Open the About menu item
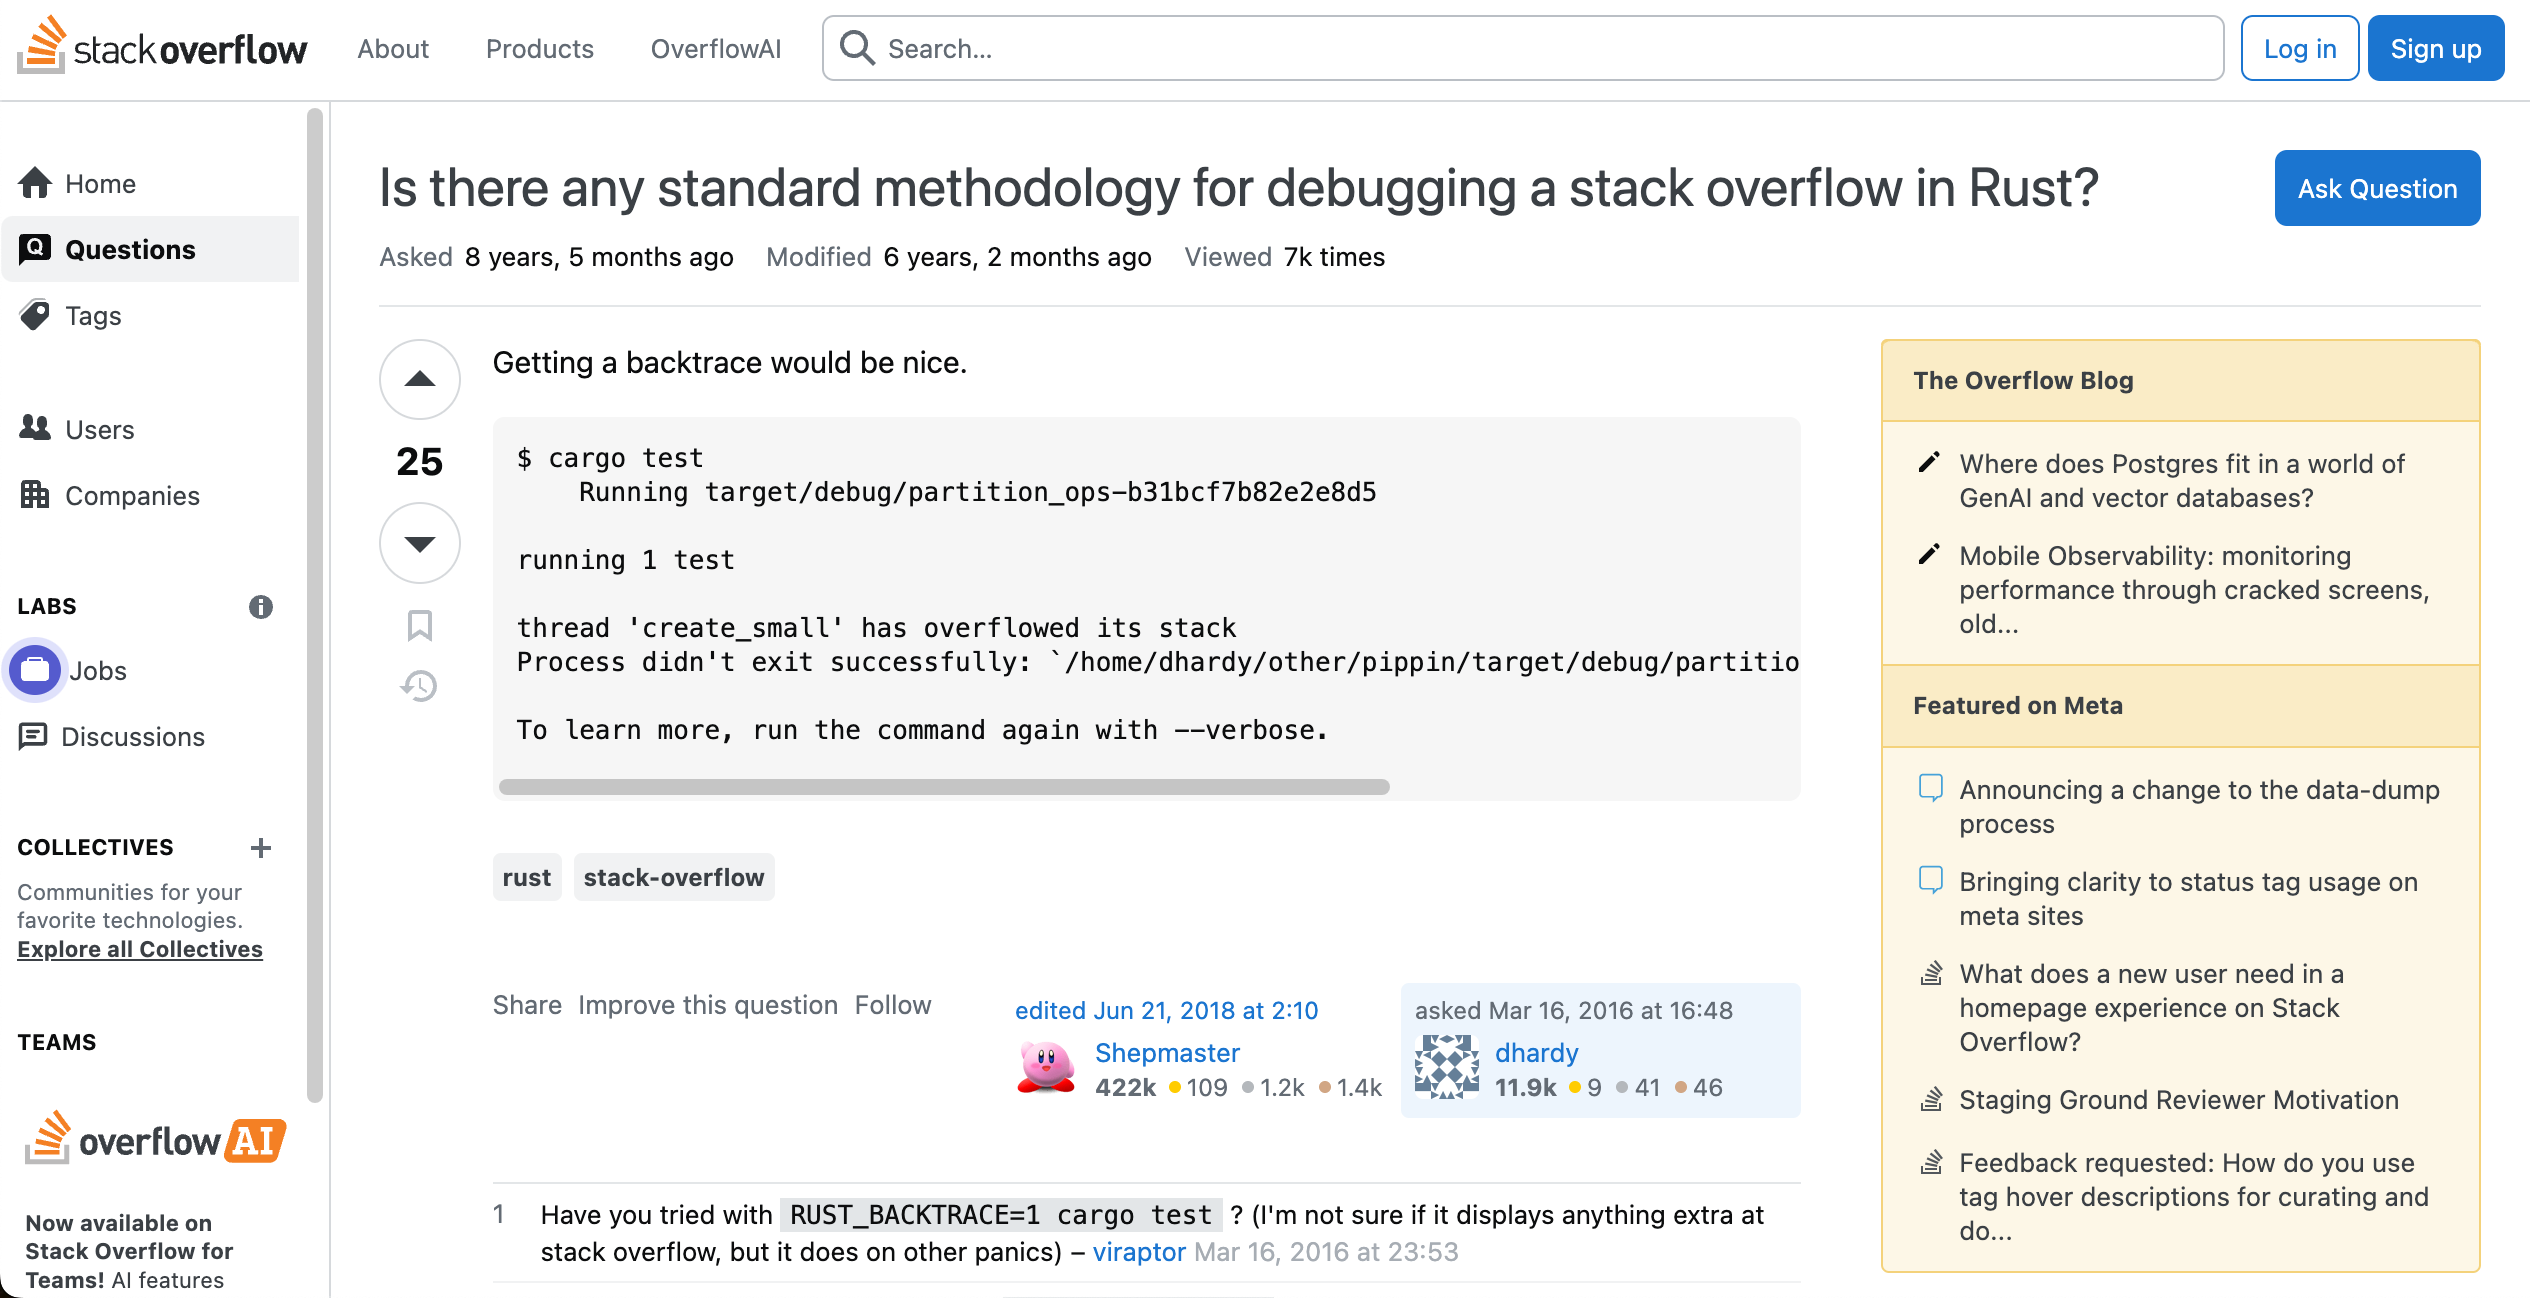 393,48
